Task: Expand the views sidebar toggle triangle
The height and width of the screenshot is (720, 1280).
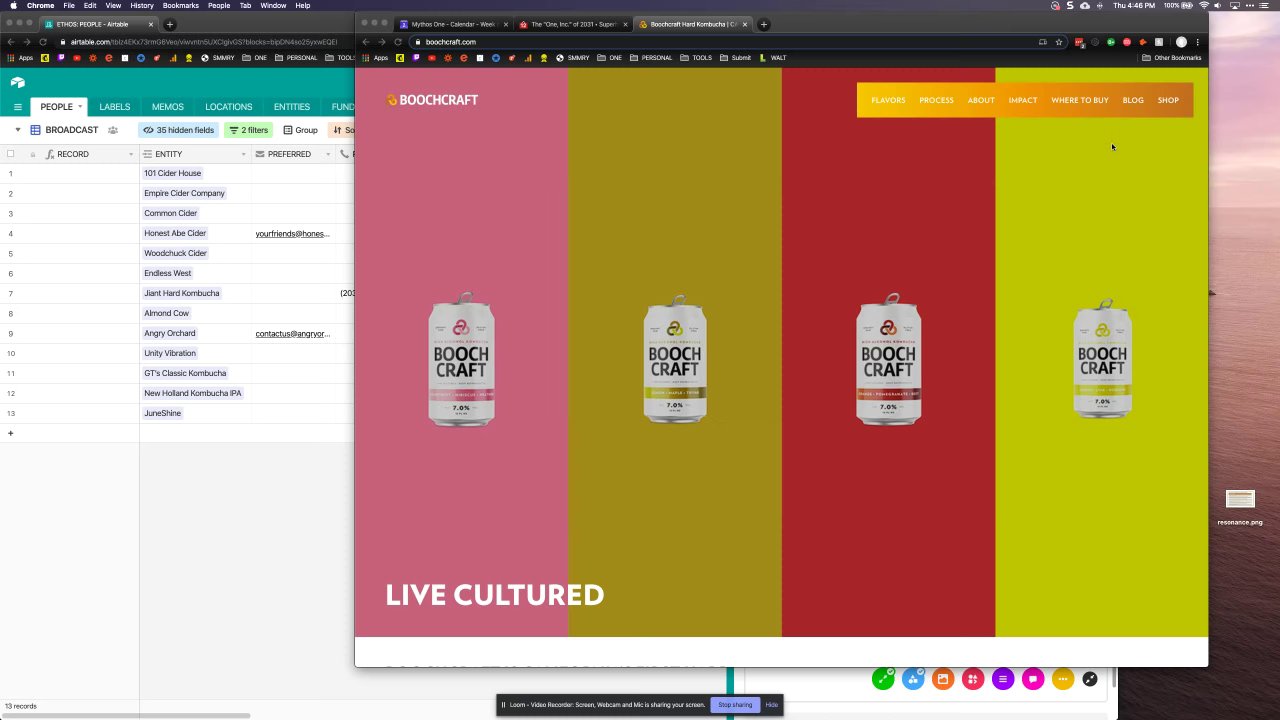Action: click(x=17, y=130)
